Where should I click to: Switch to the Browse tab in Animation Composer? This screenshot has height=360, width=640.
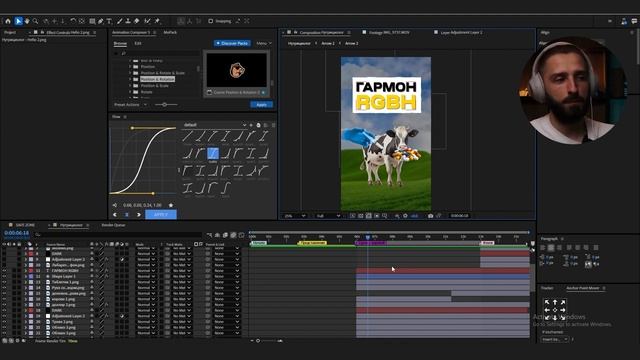120,43
